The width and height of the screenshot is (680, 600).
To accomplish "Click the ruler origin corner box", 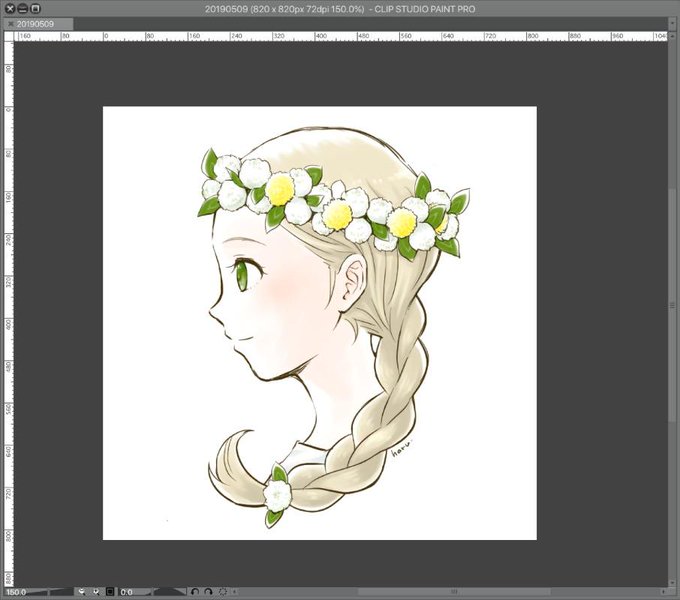I will click(x=9, y=36).
